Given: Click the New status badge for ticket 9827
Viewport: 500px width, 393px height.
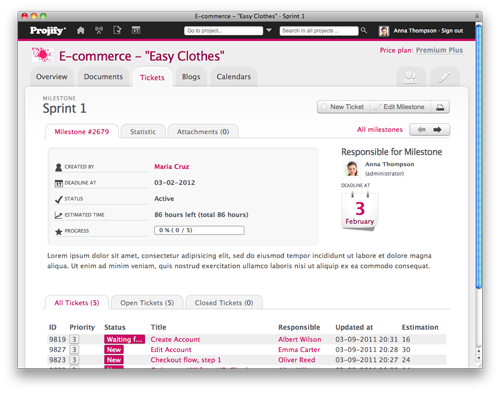Looking at the screenshot, I should (x=114, y=350).
